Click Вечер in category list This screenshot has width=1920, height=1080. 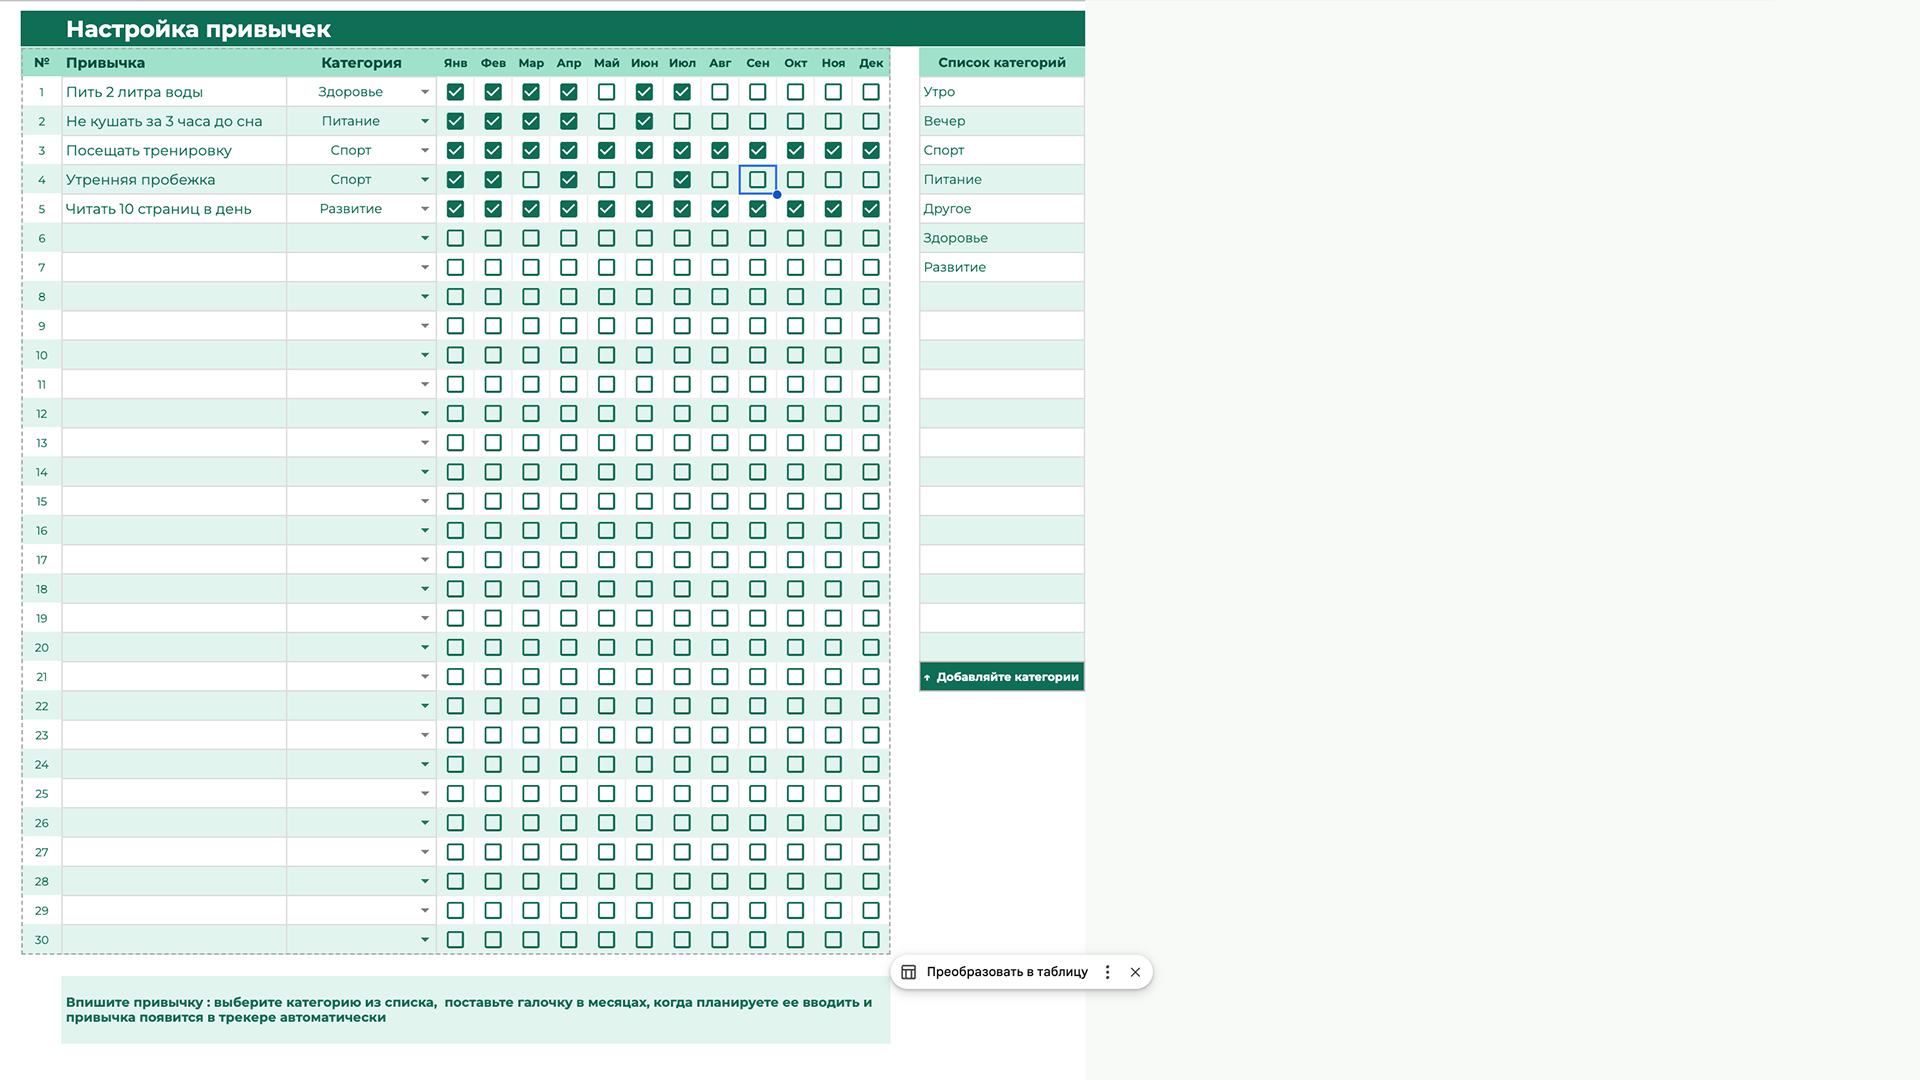(x=1002, y=121)
